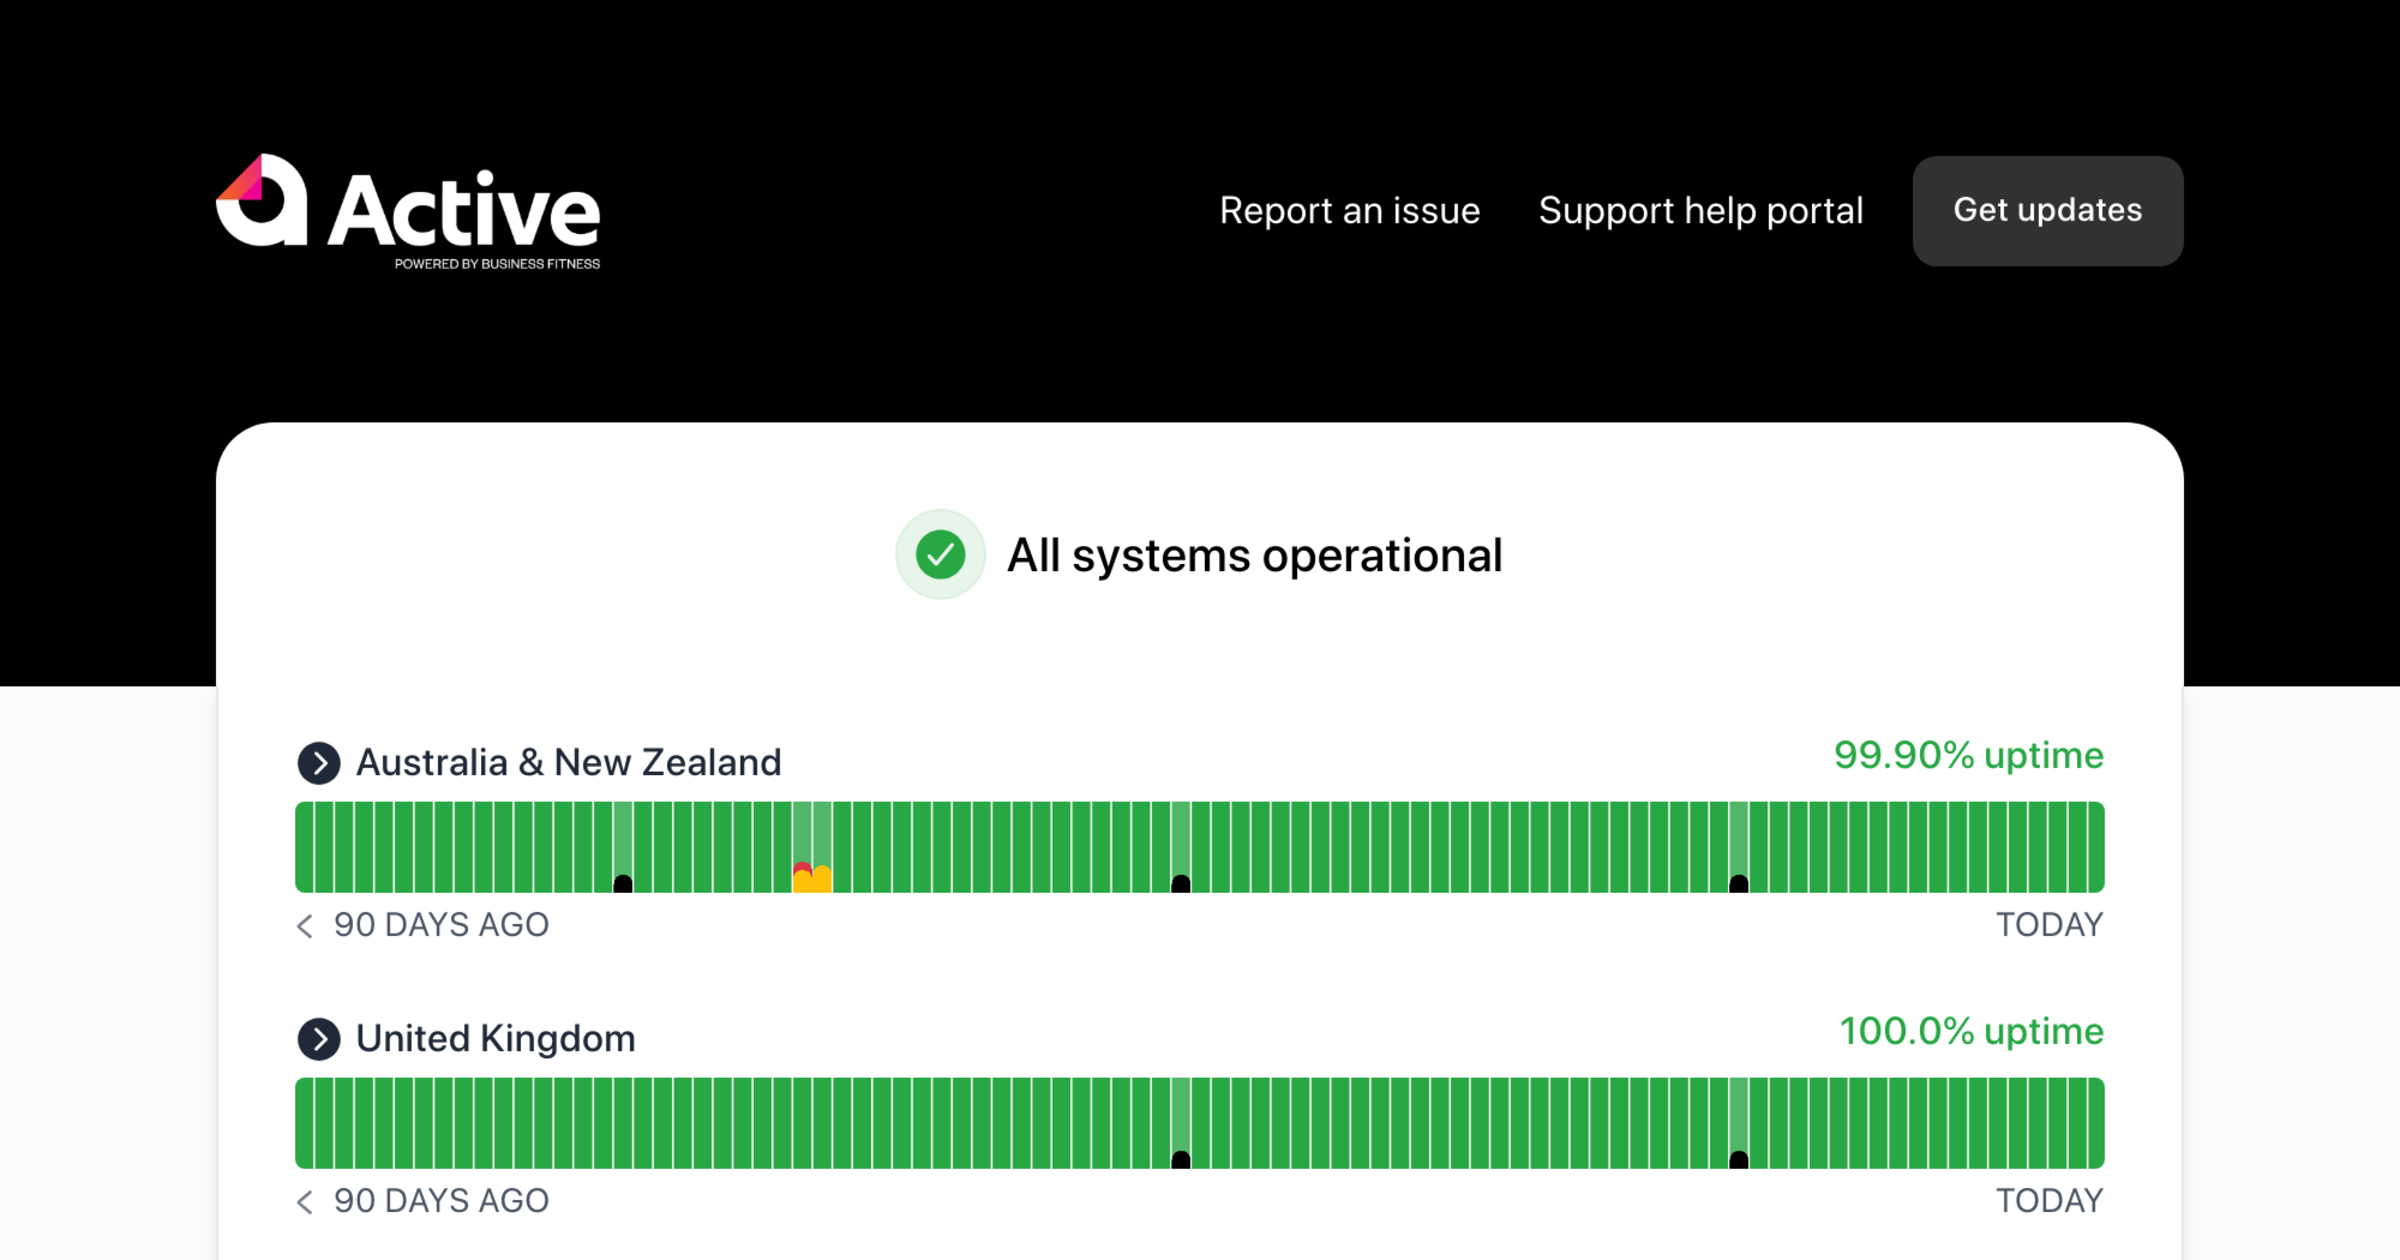The height and width of the screenshot is (1260, 2400).
Task: Click first black marker on Australia & New Zealand bar
Action: pos(623,883)
